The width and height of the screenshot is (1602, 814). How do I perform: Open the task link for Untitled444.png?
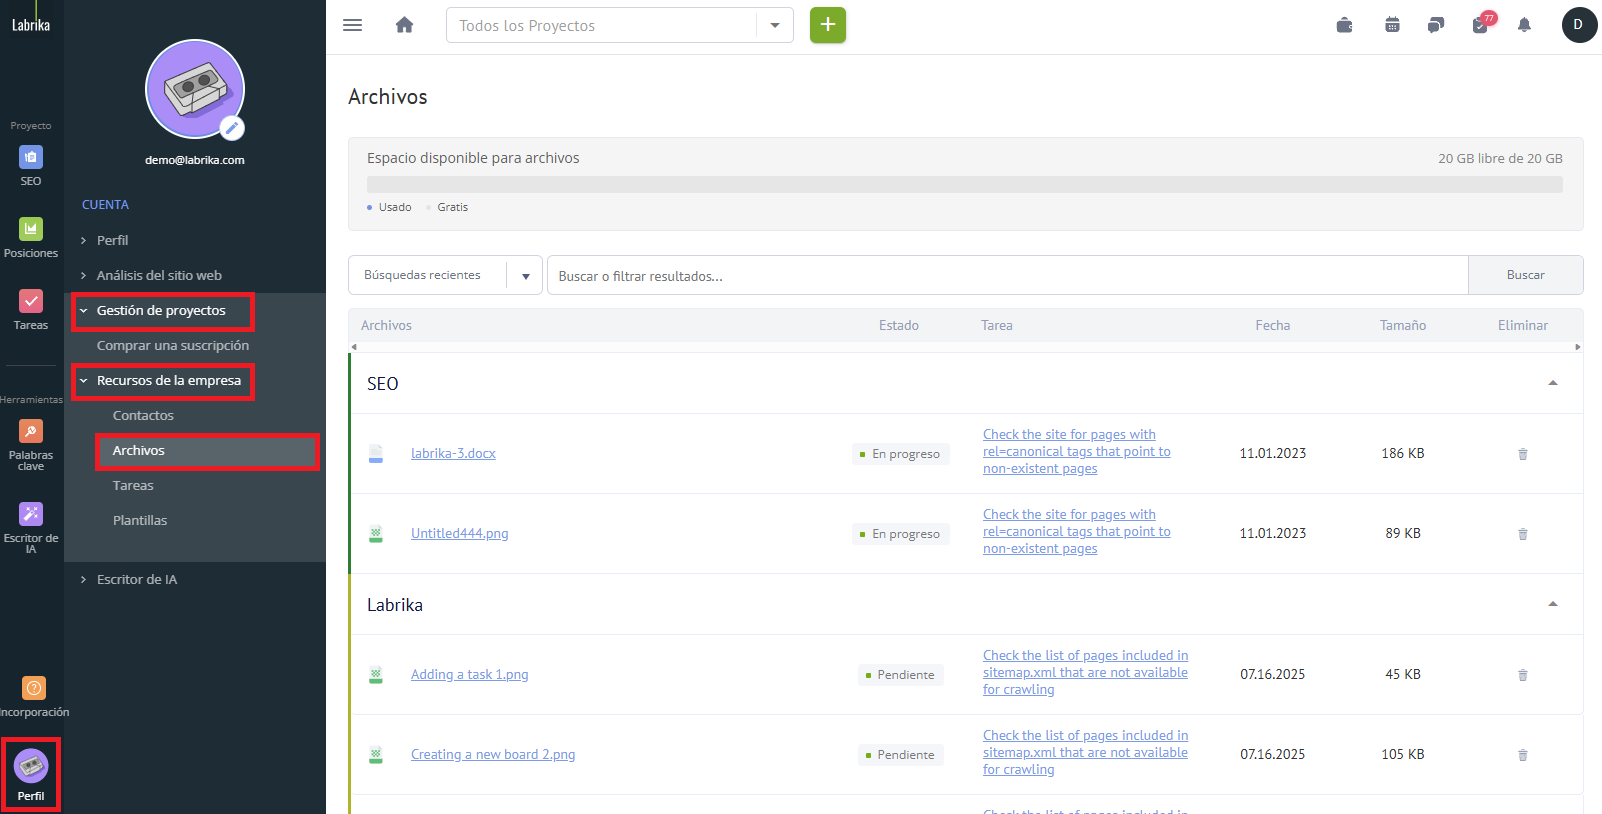tap(1077, 532)
